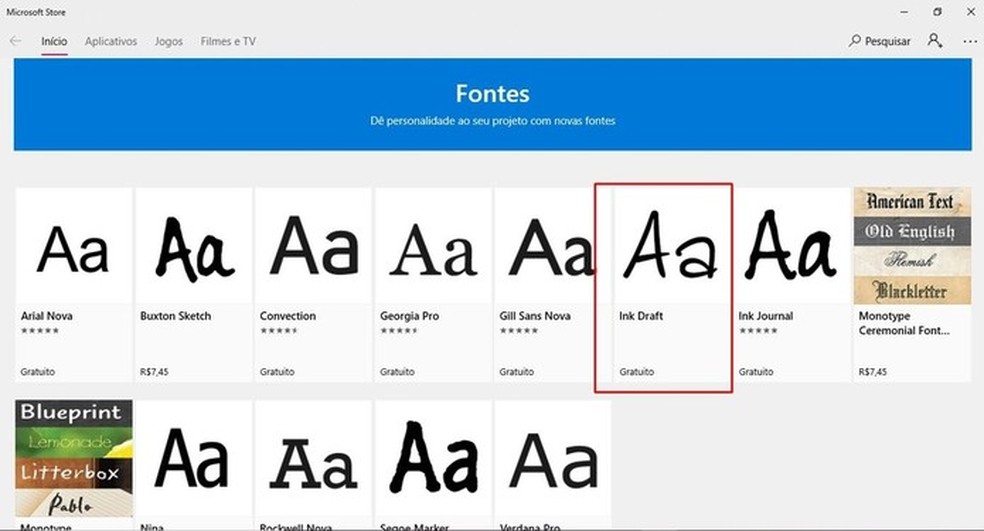Viewport: 984px width, 531px height.
Task: Open the Nina font preview image
Action: click(193, 458)
